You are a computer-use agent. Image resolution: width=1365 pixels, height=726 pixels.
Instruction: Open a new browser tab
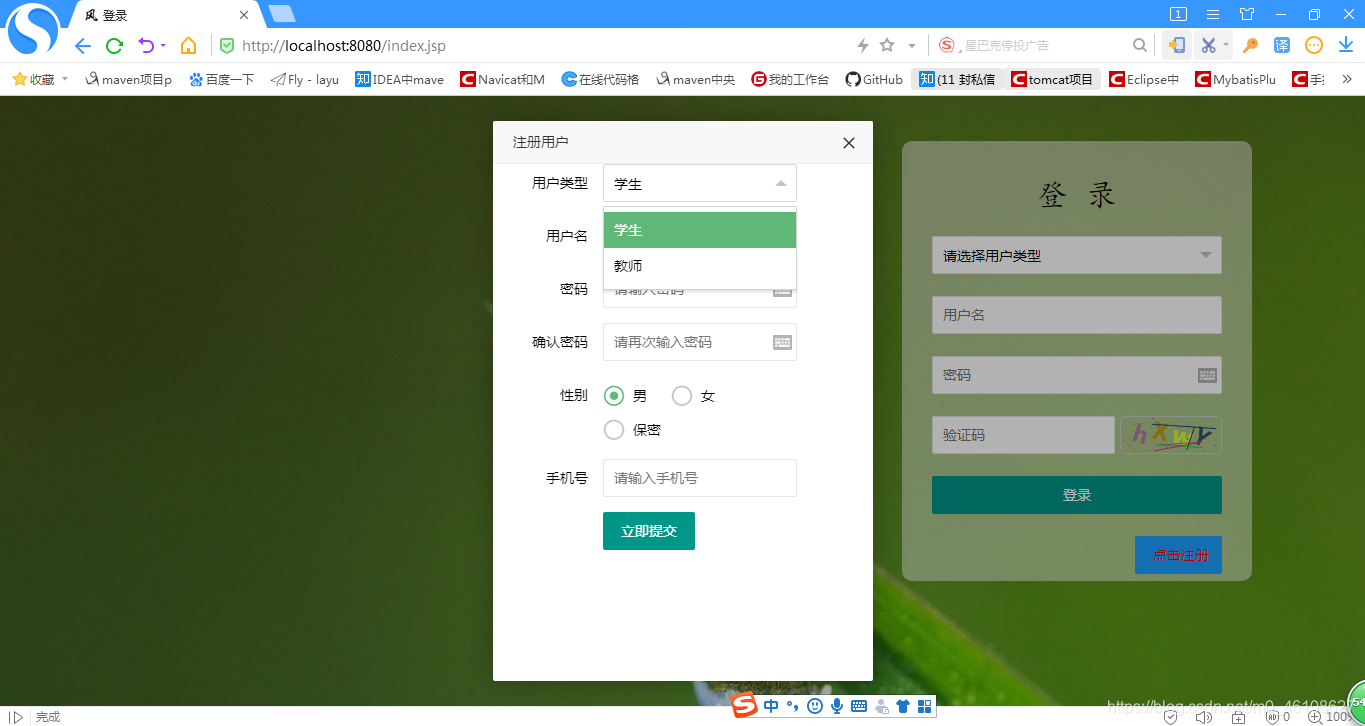[x=283, y=13]
